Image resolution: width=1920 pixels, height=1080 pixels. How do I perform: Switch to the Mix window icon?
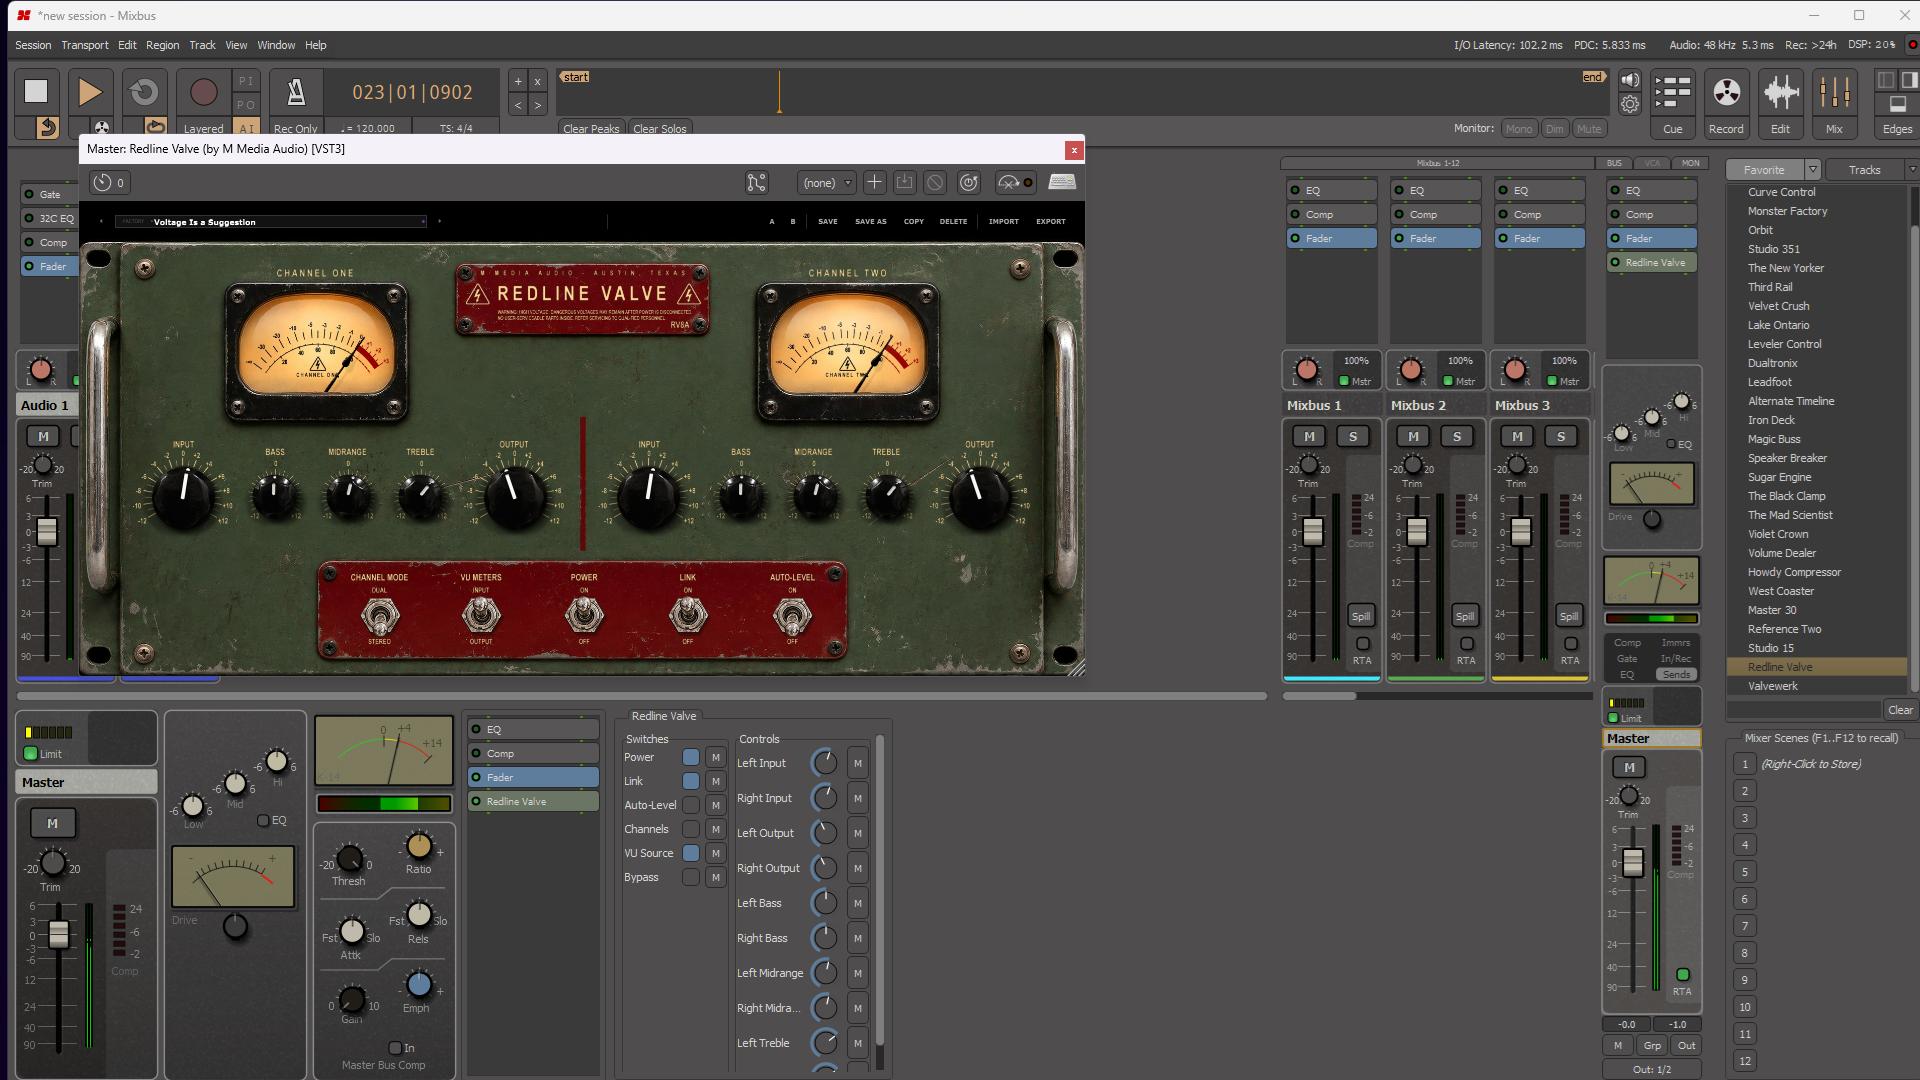pyautogui.click(x=1834, y=103)
